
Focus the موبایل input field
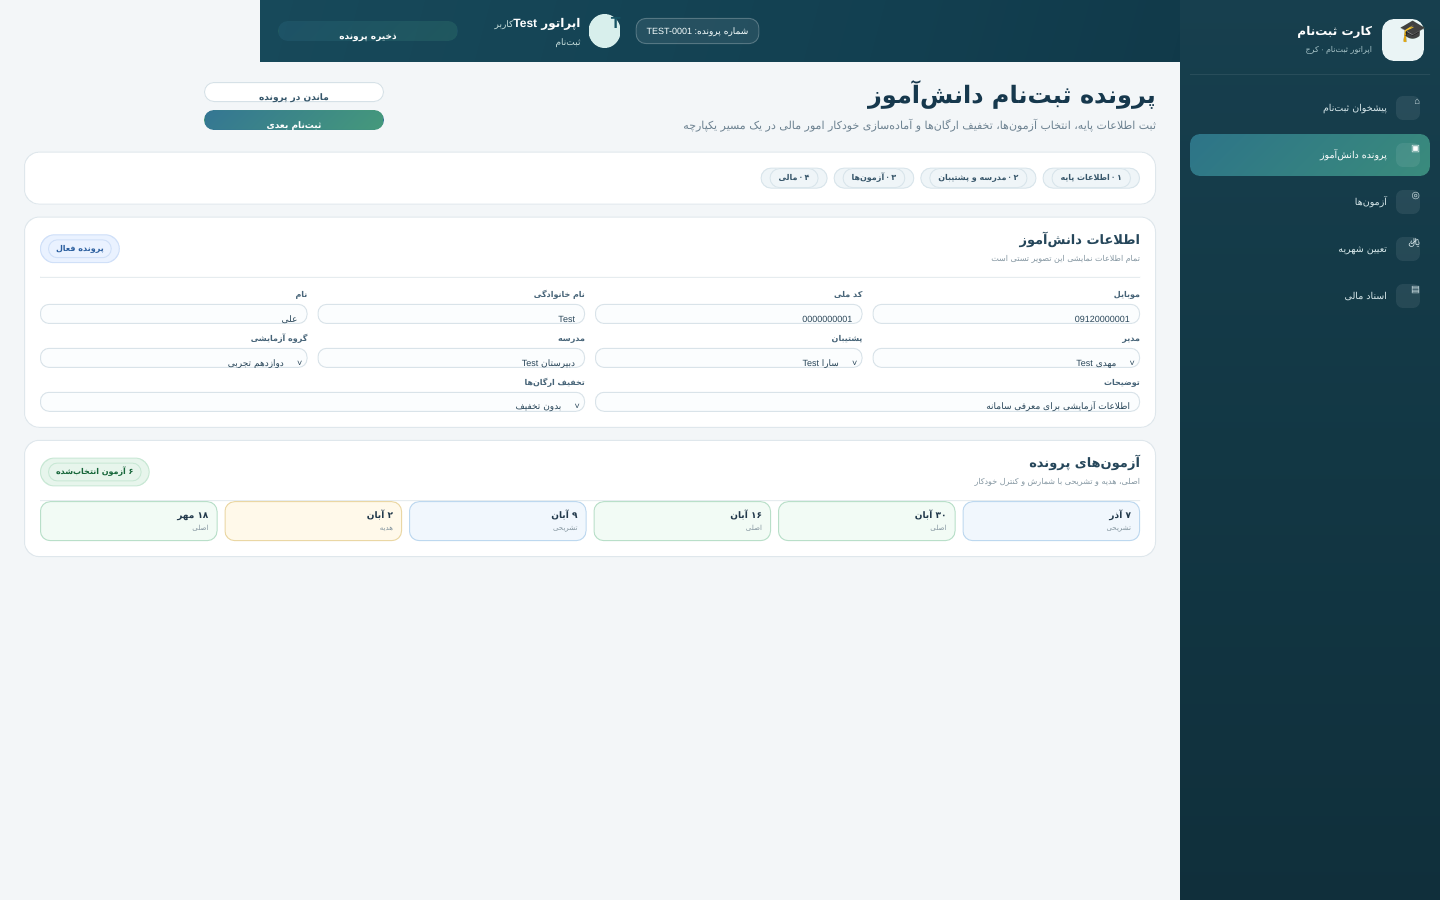(x=1006, y=314)
